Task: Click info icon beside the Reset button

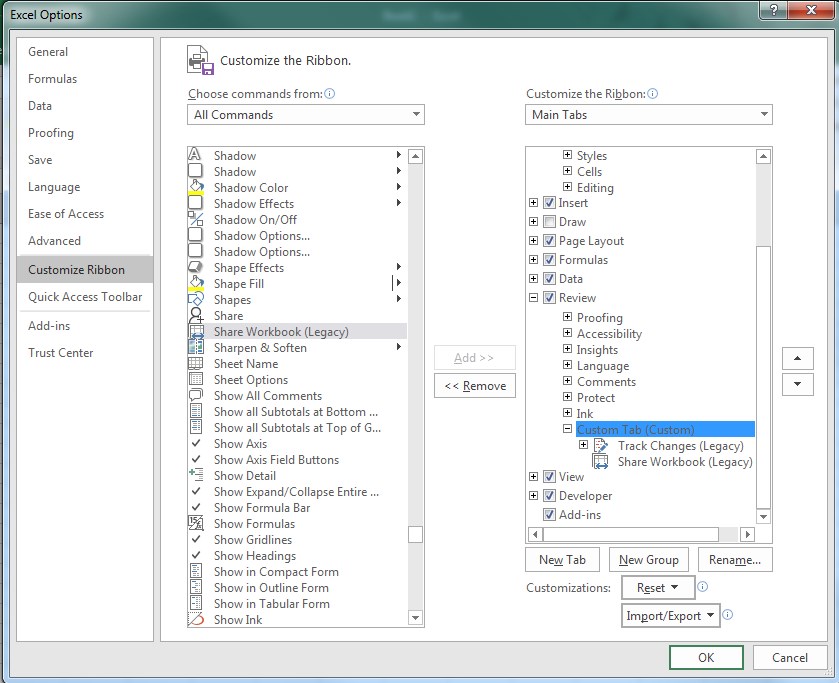Action: (703, 587)
